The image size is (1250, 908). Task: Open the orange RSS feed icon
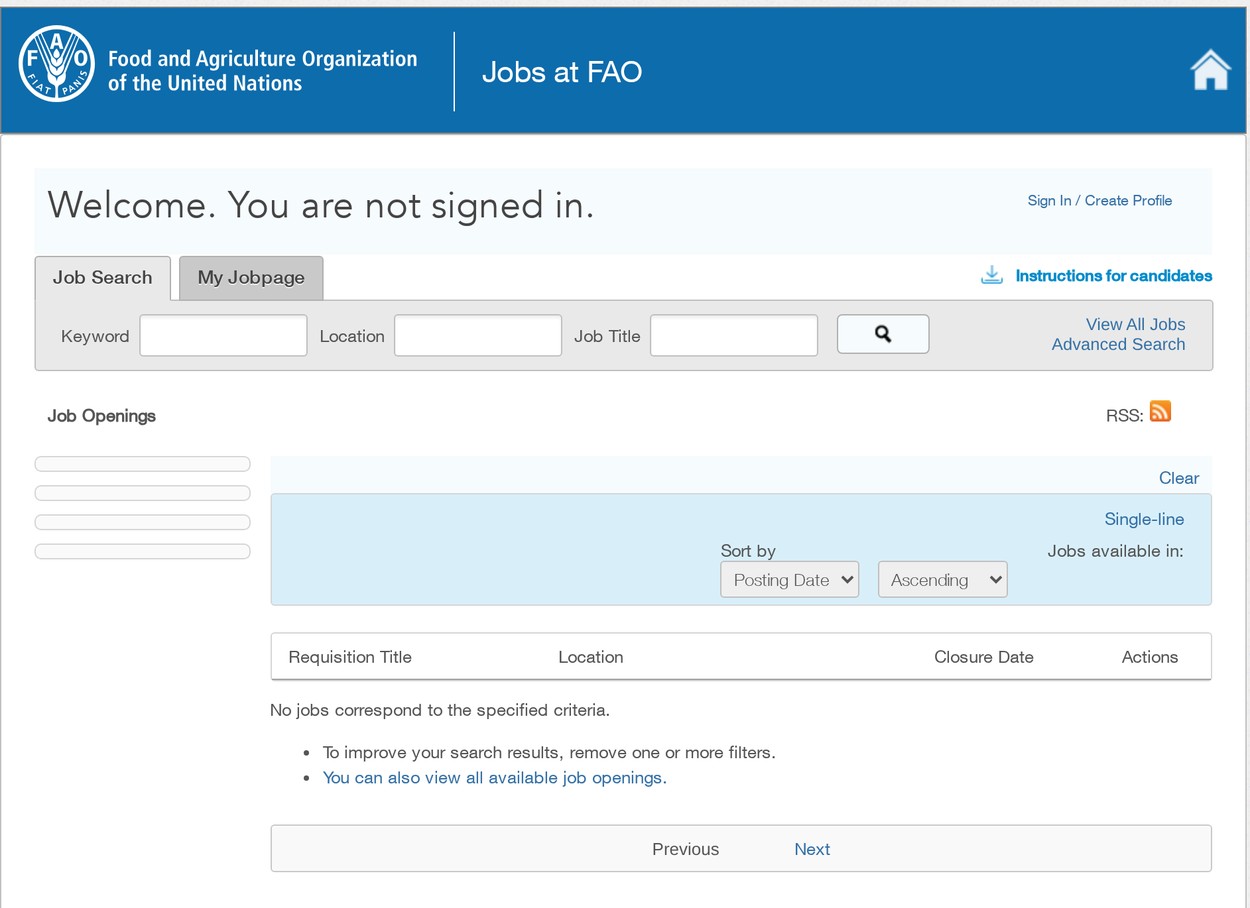click(1160, 411)
